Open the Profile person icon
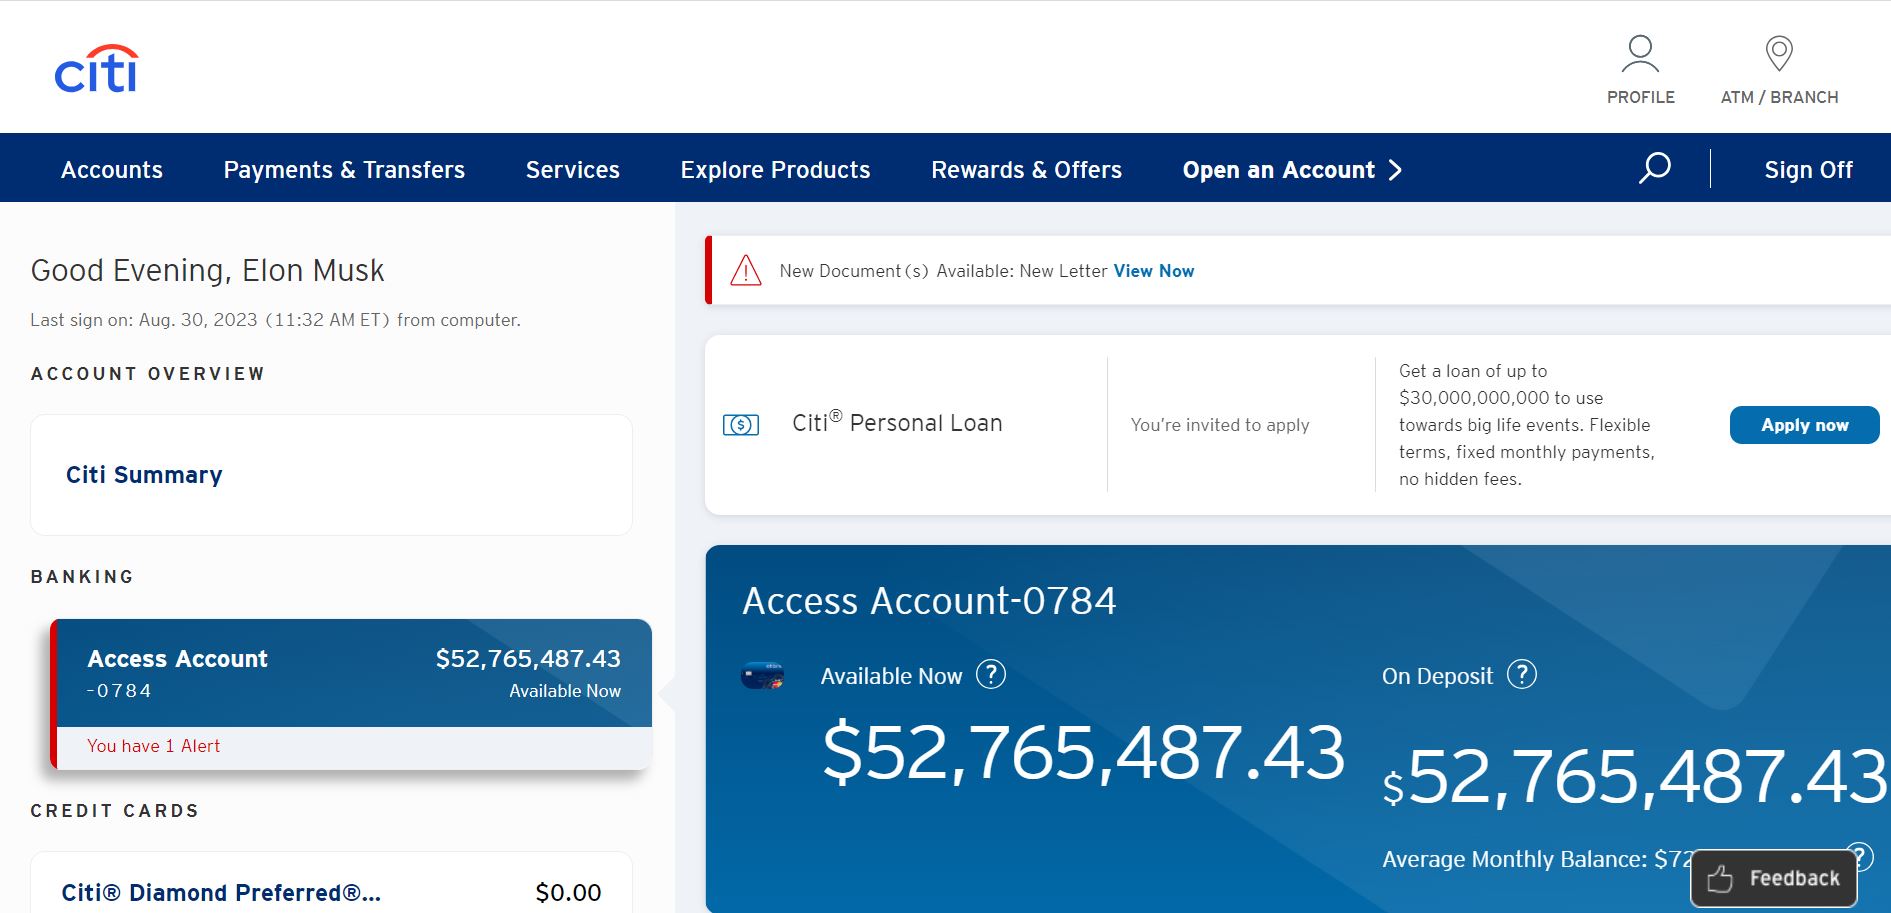The width and height of the screenshot is (1891, 913). (x=1640, y=54)
